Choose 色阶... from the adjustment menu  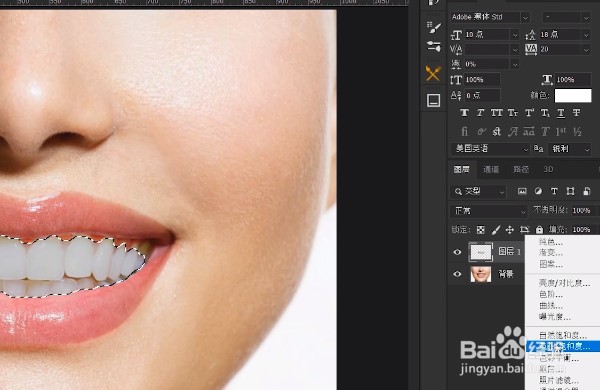tap(551, 294)
